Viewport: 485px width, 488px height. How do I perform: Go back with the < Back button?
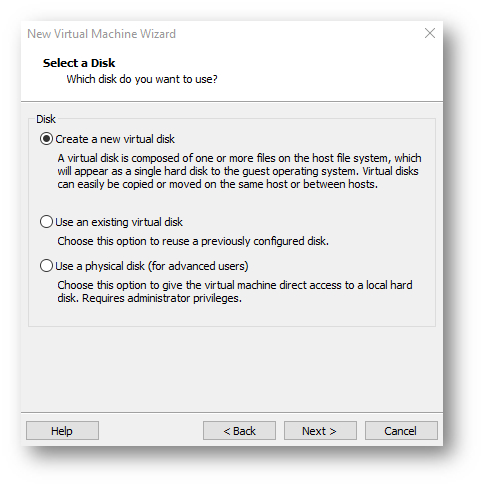point(239,431)
